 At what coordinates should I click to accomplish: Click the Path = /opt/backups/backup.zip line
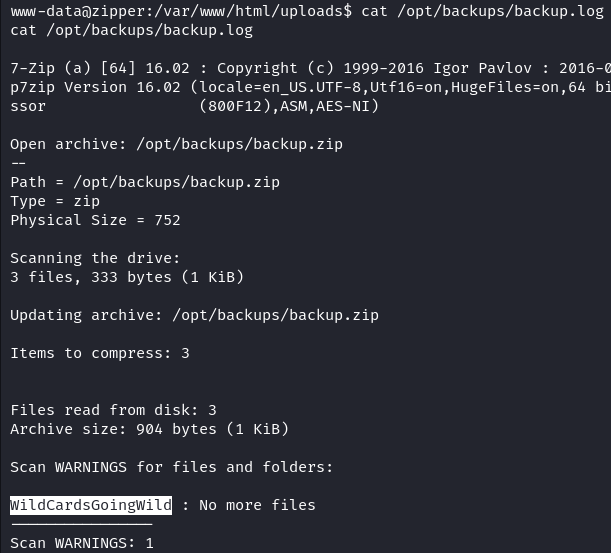coord(145,182)
